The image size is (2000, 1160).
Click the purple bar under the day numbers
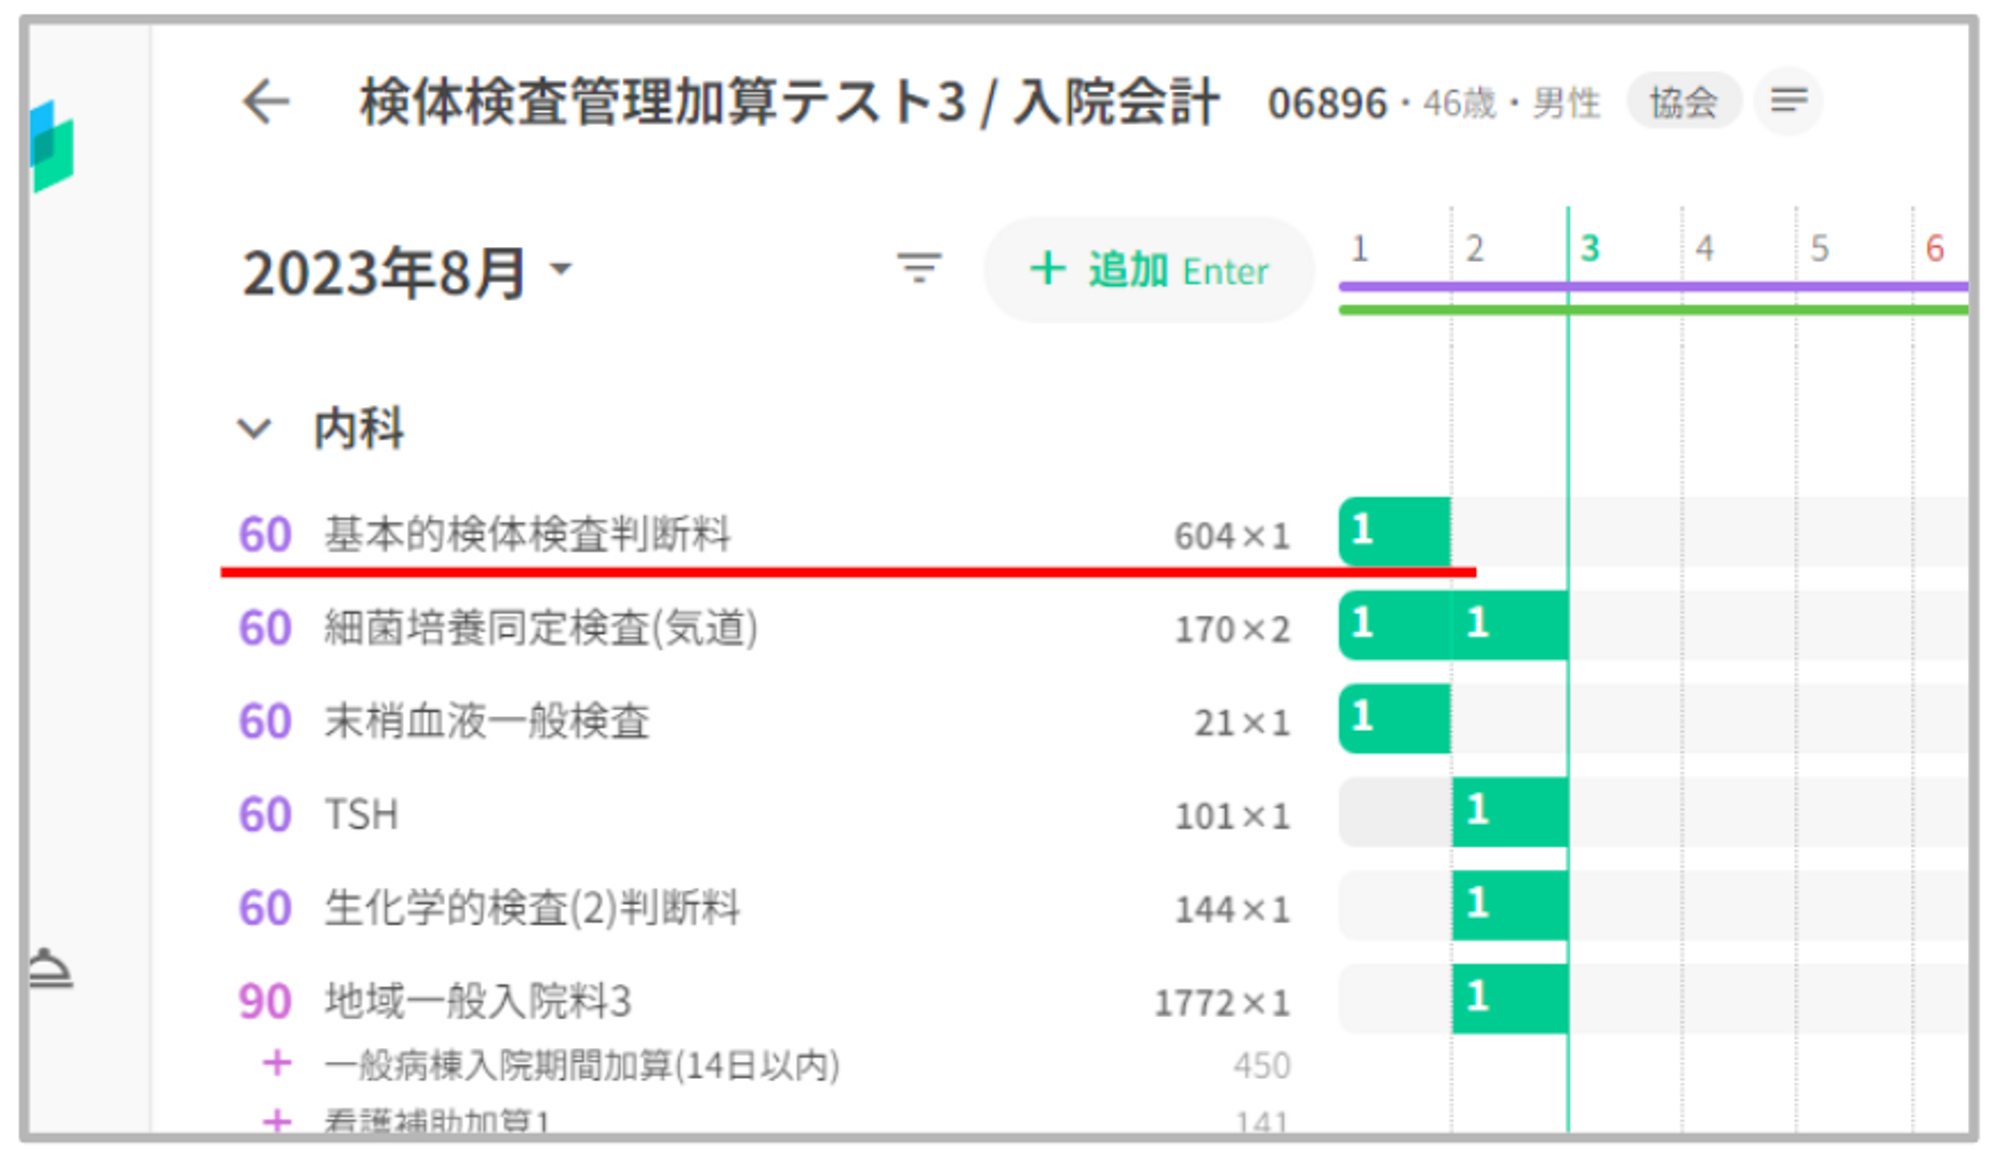click(x=1650, y=287)
